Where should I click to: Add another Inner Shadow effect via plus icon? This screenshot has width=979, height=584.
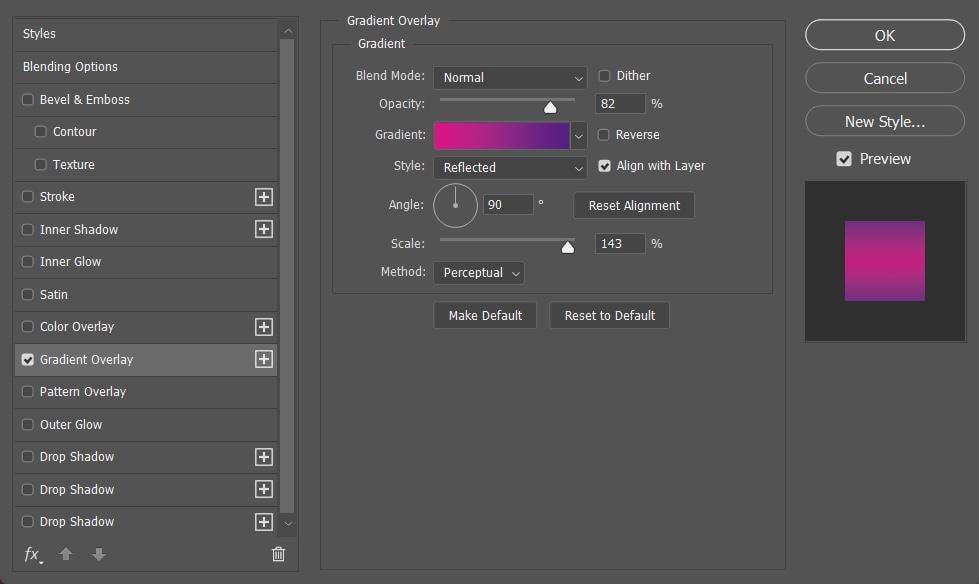(x=263, y=229)
